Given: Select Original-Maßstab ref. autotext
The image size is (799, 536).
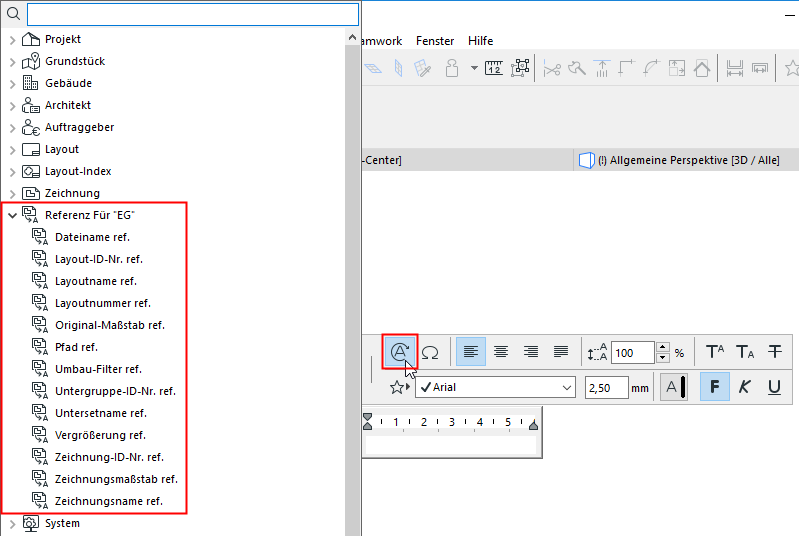Looking at the screenshot, I should [110, 325].
